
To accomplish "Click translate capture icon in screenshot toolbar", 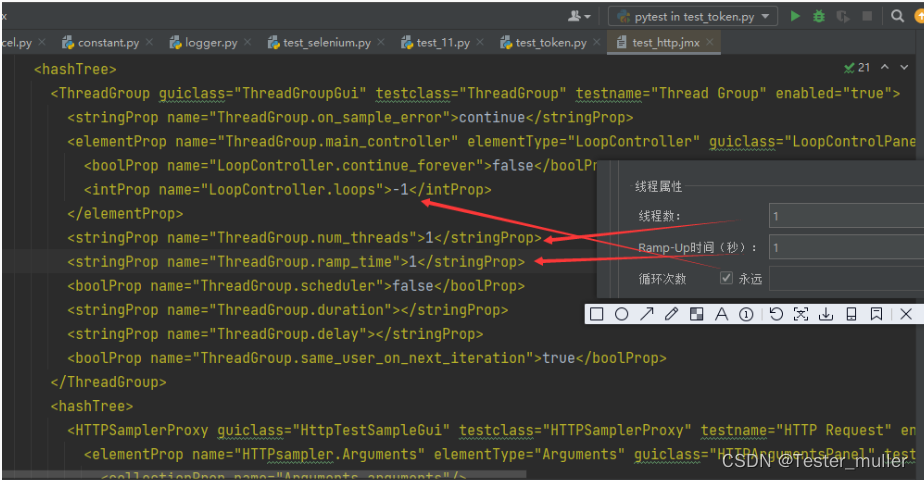I will point(801,315).
